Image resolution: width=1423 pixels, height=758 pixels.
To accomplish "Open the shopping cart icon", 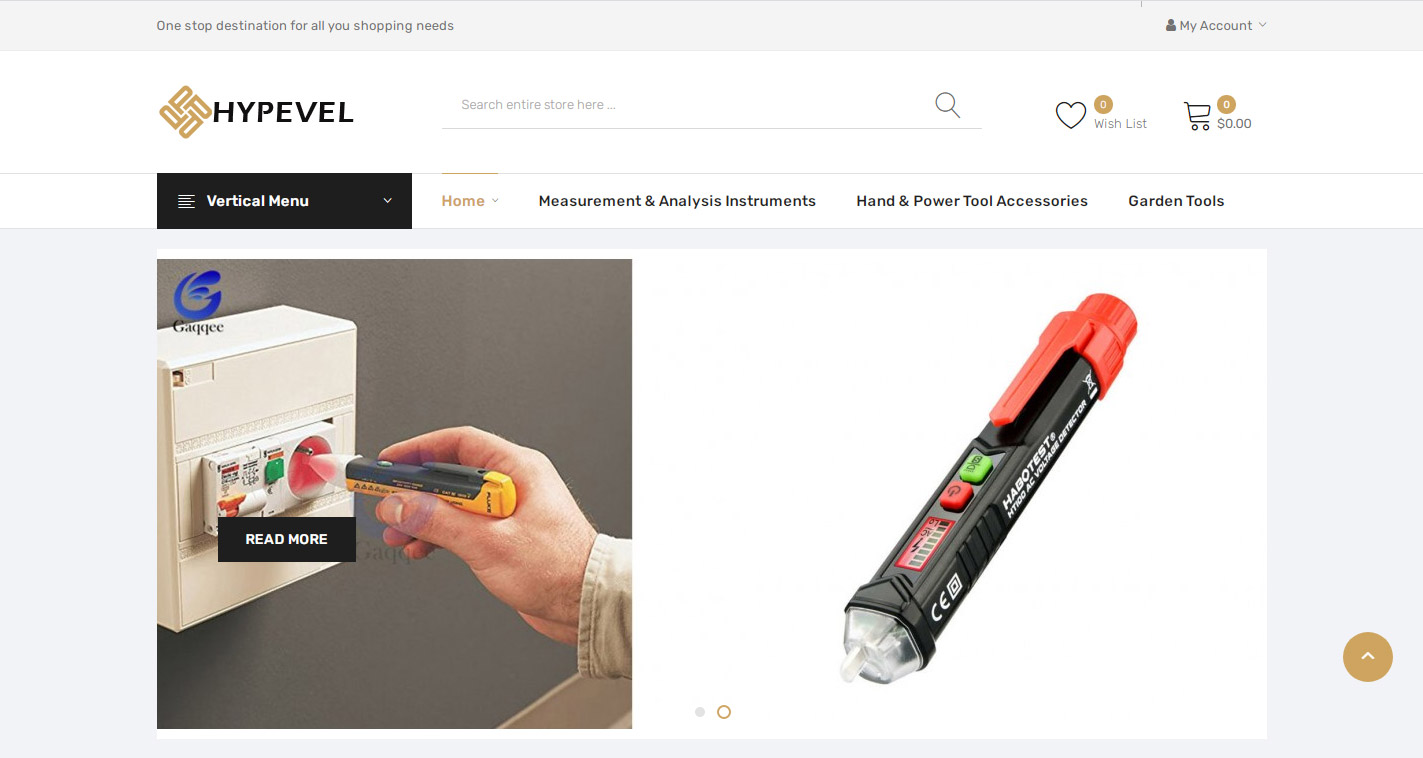I will pos(1197,116).
